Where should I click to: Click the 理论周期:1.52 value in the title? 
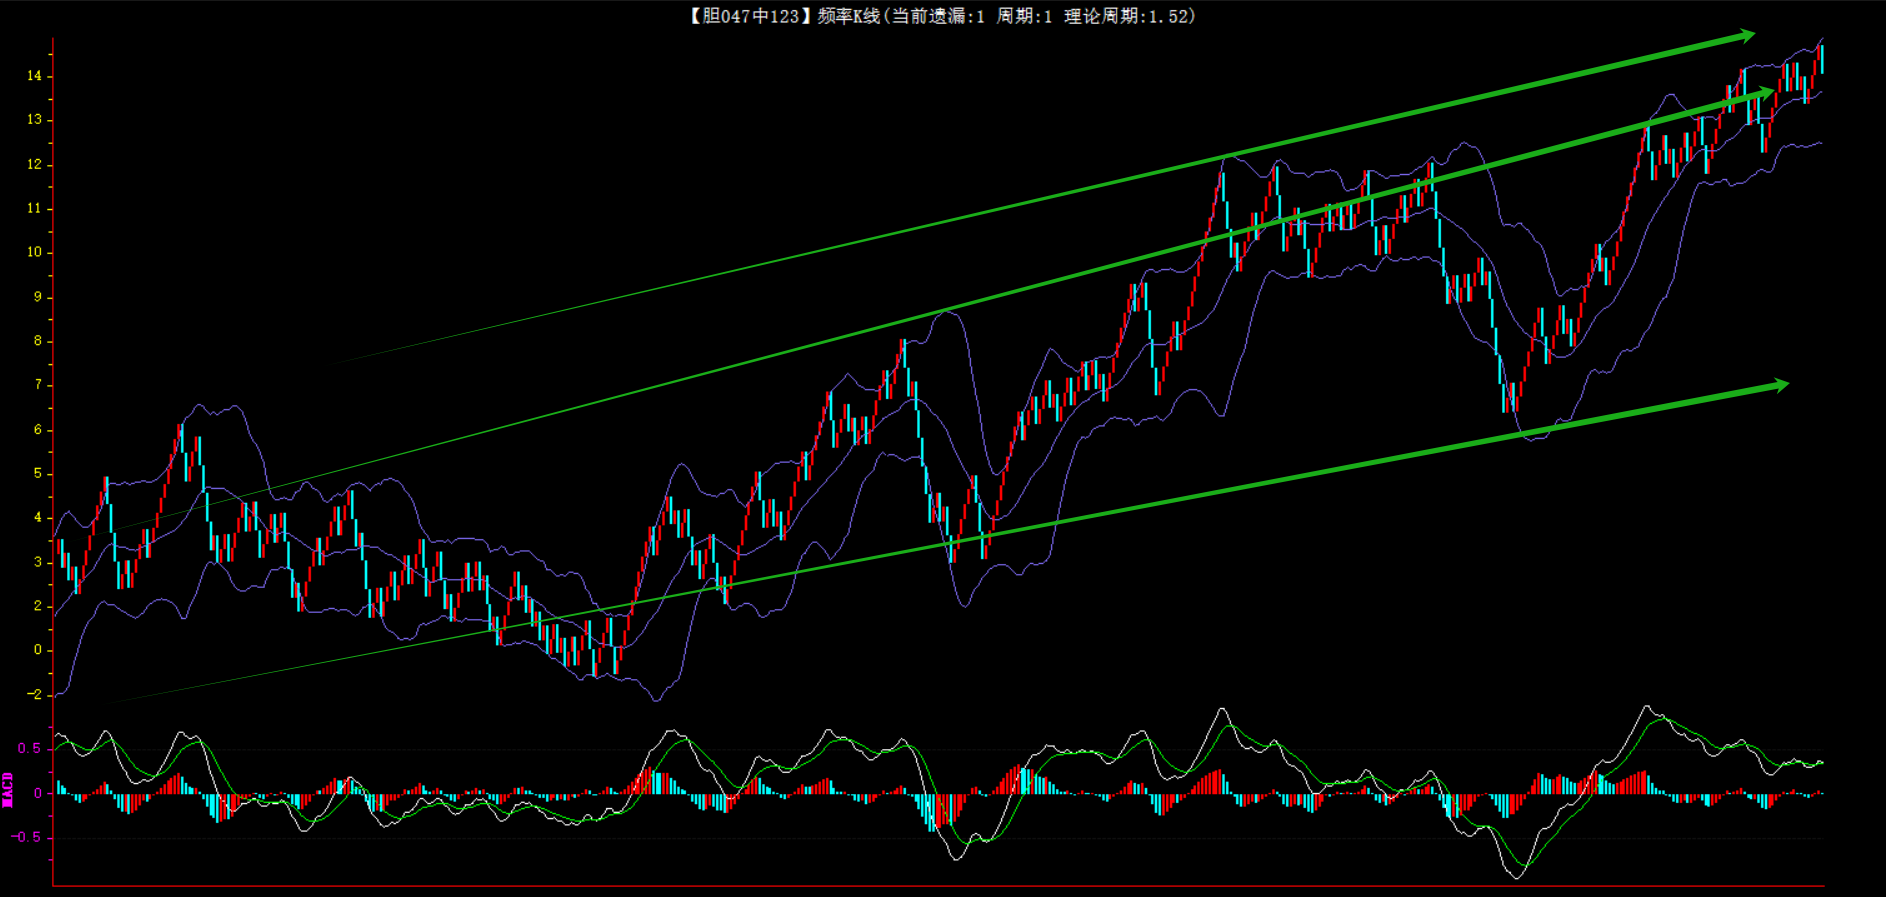[1128, 16]
